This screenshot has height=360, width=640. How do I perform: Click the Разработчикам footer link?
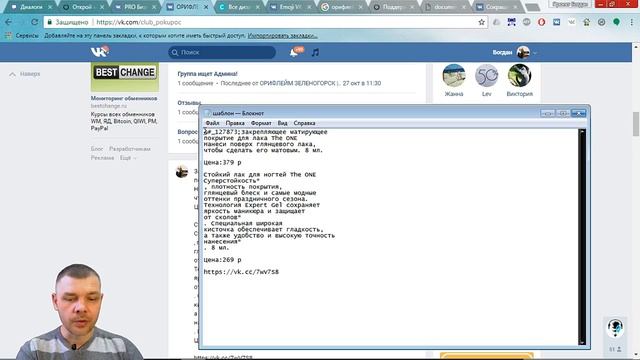pyautogui.click(x=130, y=149)
